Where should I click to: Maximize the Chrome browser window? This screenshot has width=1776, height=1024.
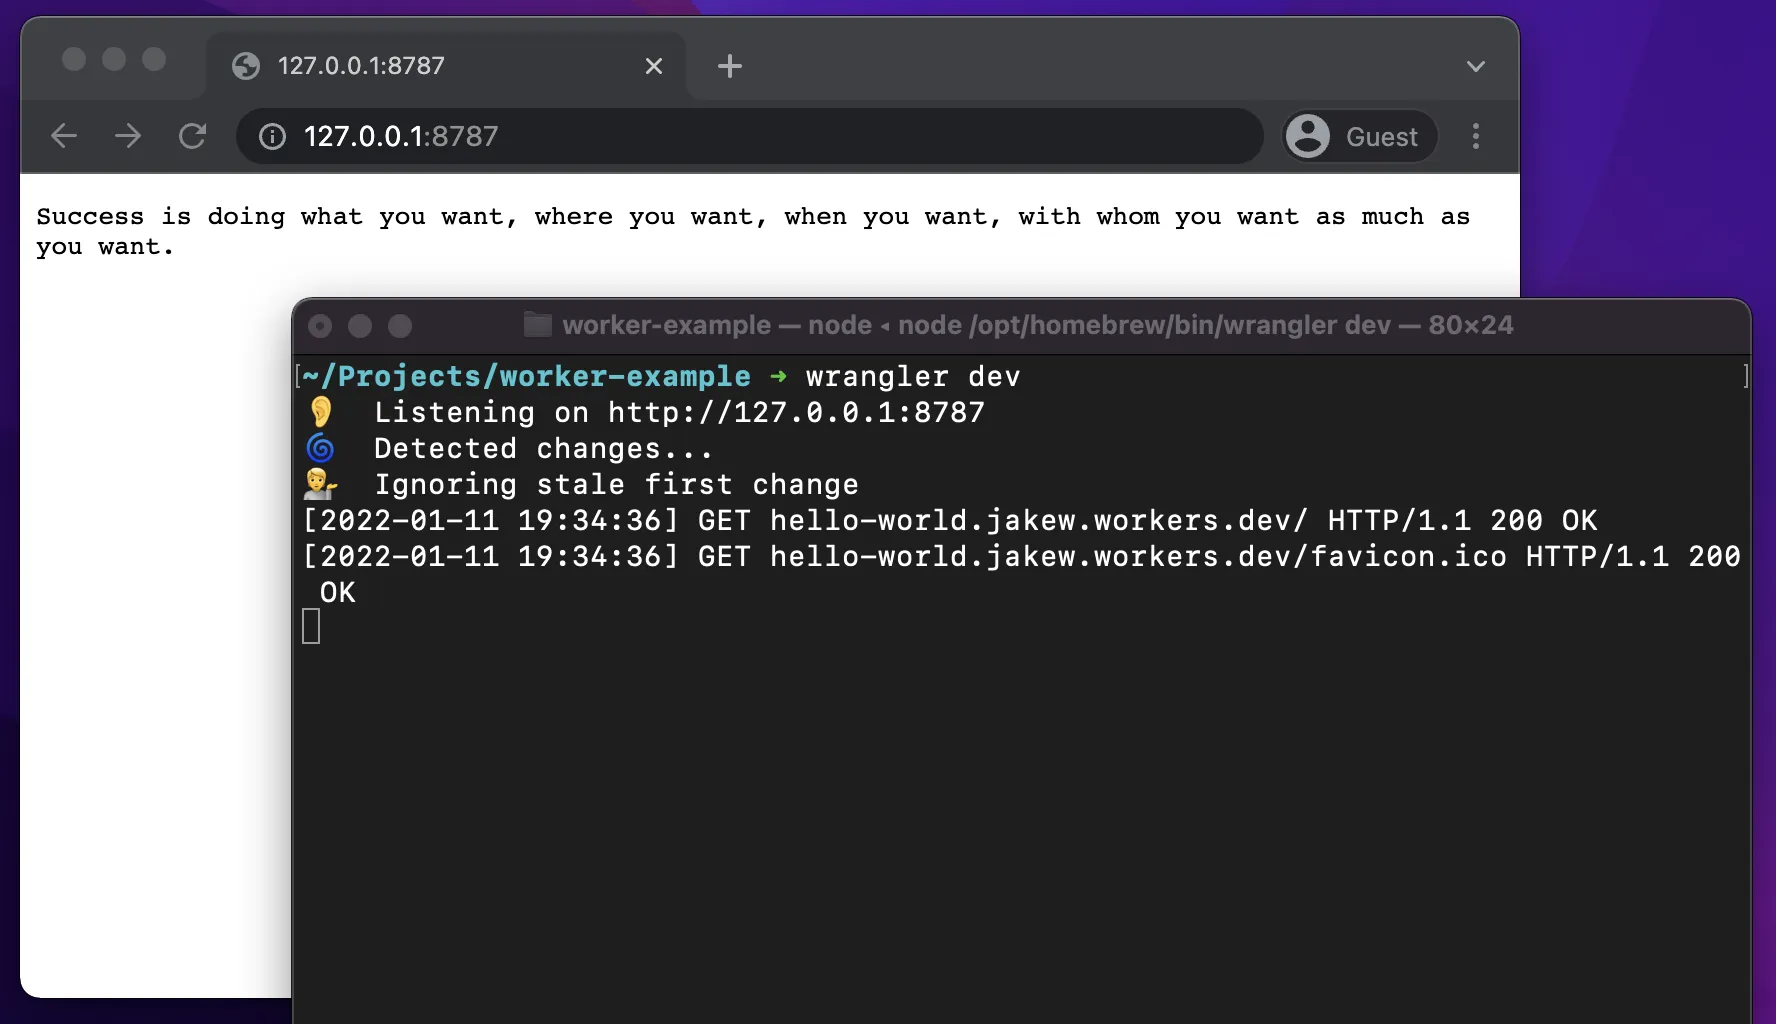pos(154,59)
